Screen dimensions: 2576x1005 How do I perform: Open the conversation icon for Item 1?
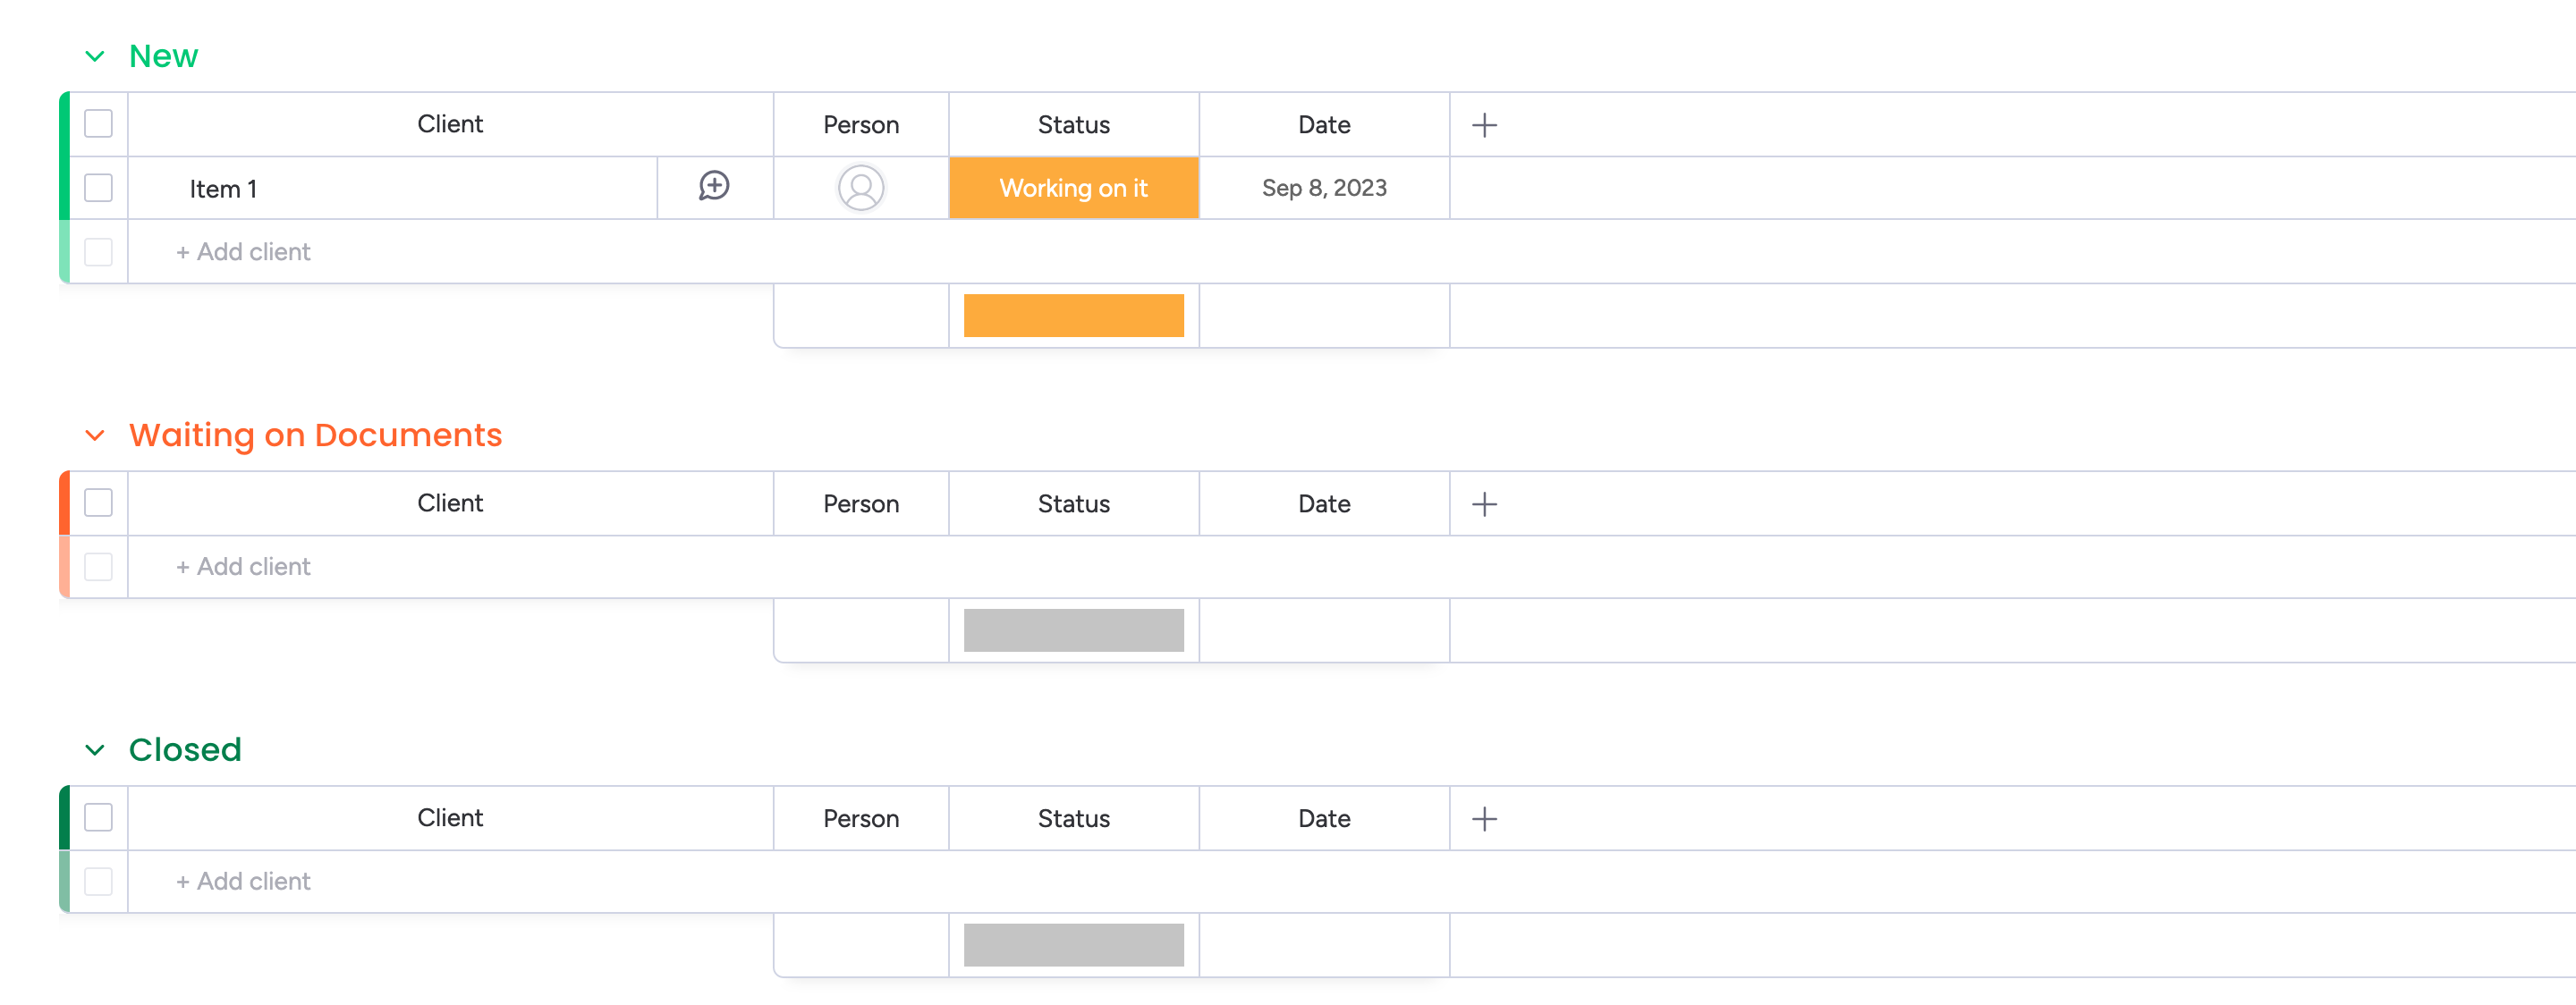point(714,187)
